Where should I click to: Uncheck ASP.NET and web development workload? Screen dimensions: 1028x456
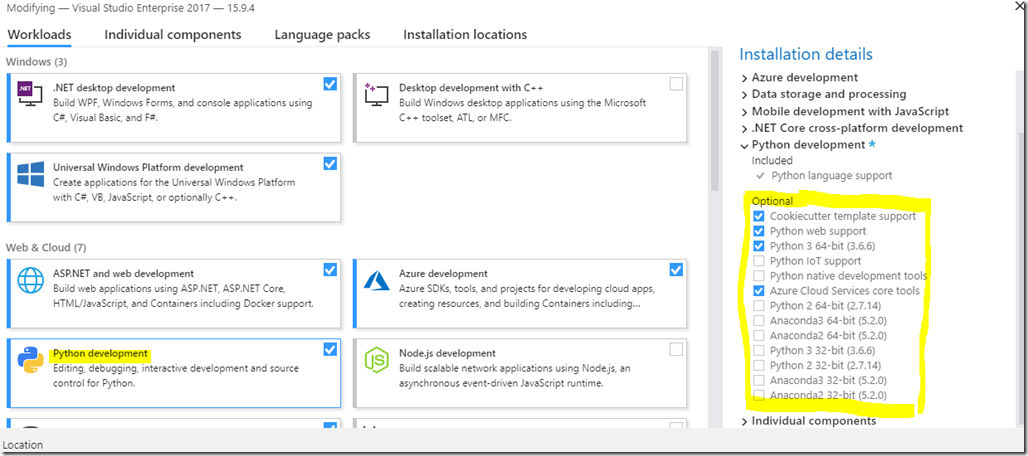pos(330,269)
